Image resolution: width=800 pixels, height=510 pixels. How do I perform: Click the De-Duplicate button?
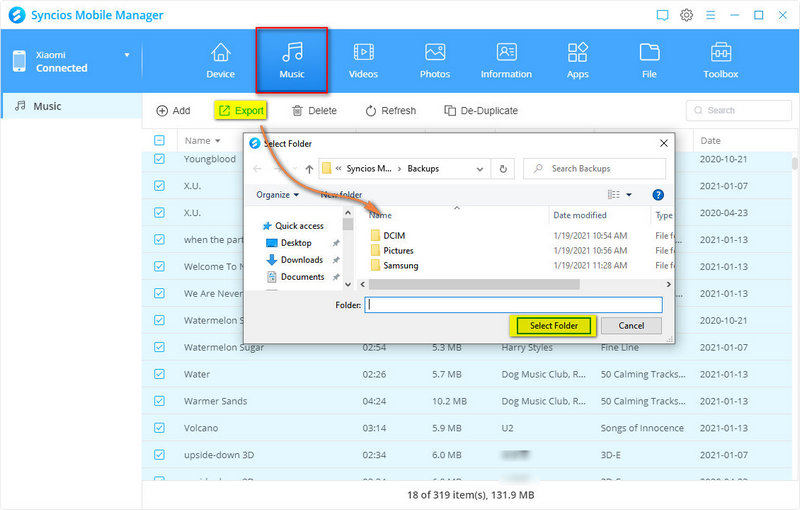(x=481, y=111)
